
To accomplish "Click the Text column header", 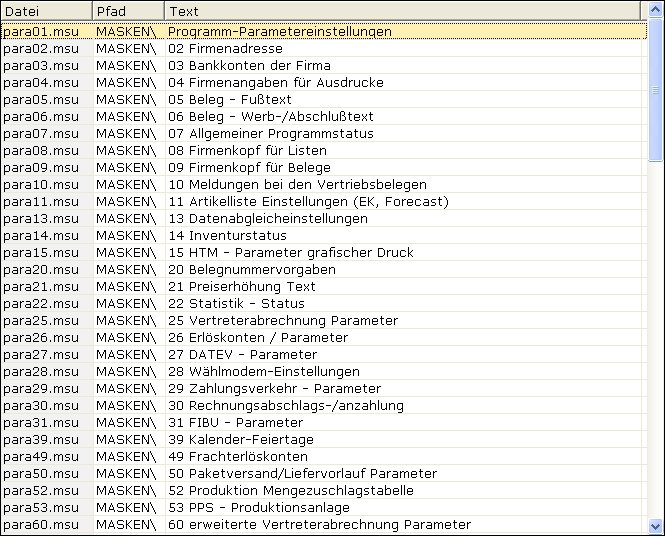I will click(400, 11).
